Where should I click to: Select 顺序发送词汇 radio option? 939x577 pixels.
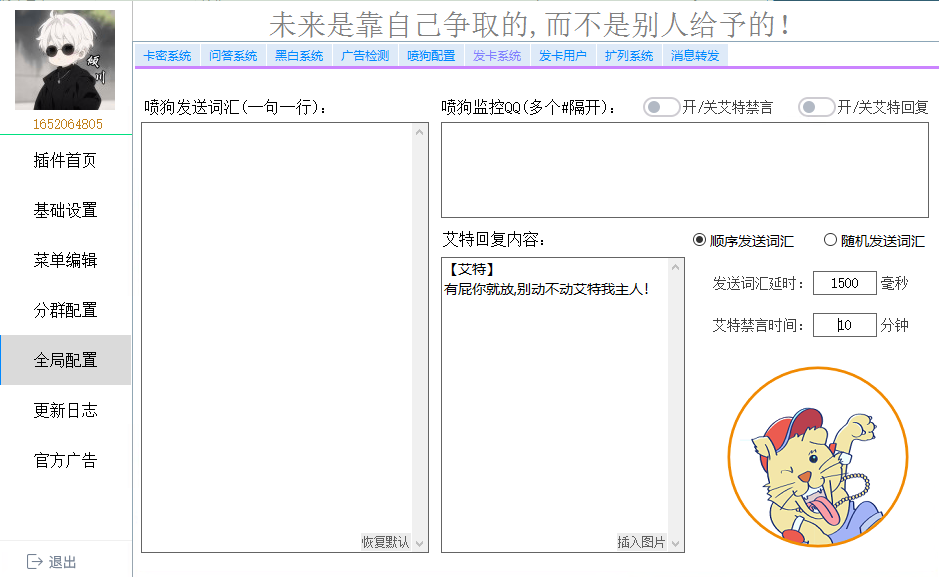699,240
